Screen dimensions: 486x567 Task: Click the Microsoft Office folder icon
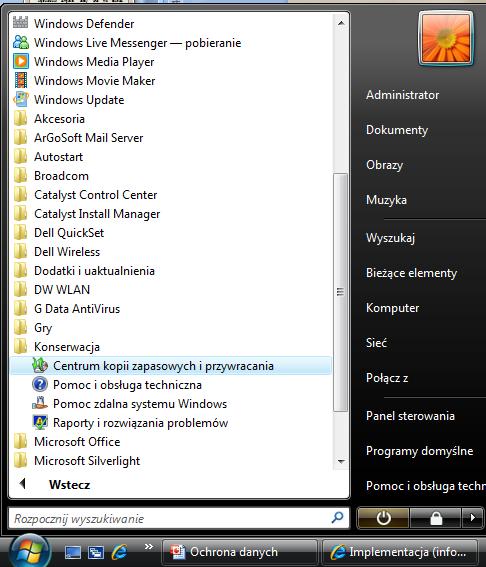tap(20, 441)
